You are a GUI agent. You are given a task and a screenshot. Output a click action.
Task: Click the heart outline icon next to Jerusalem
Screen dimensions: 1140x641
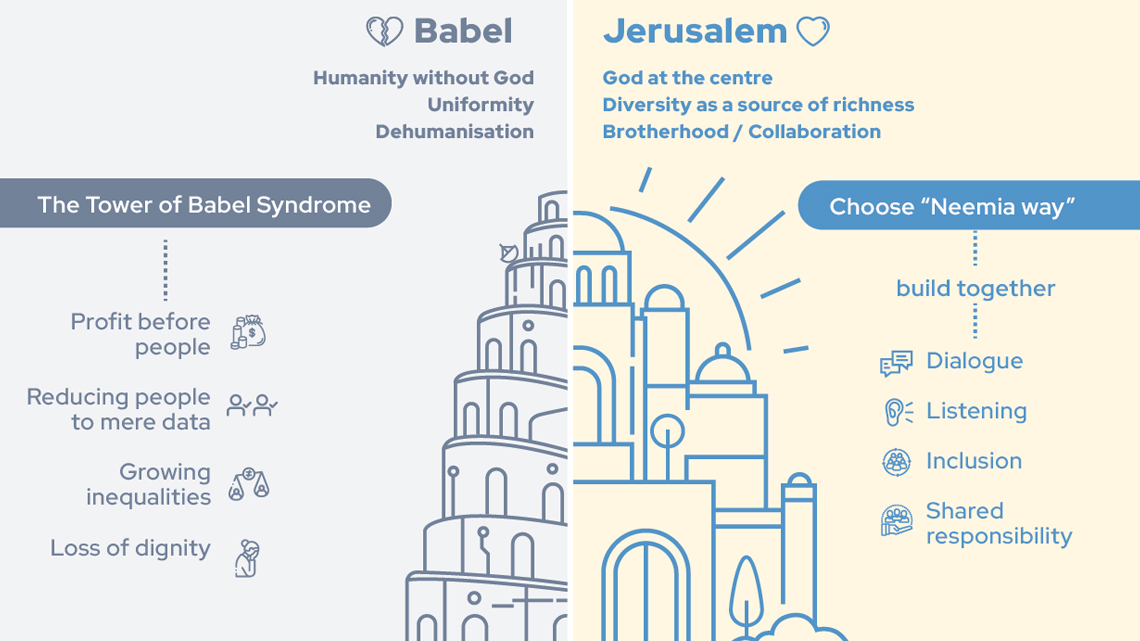(813, 32)
